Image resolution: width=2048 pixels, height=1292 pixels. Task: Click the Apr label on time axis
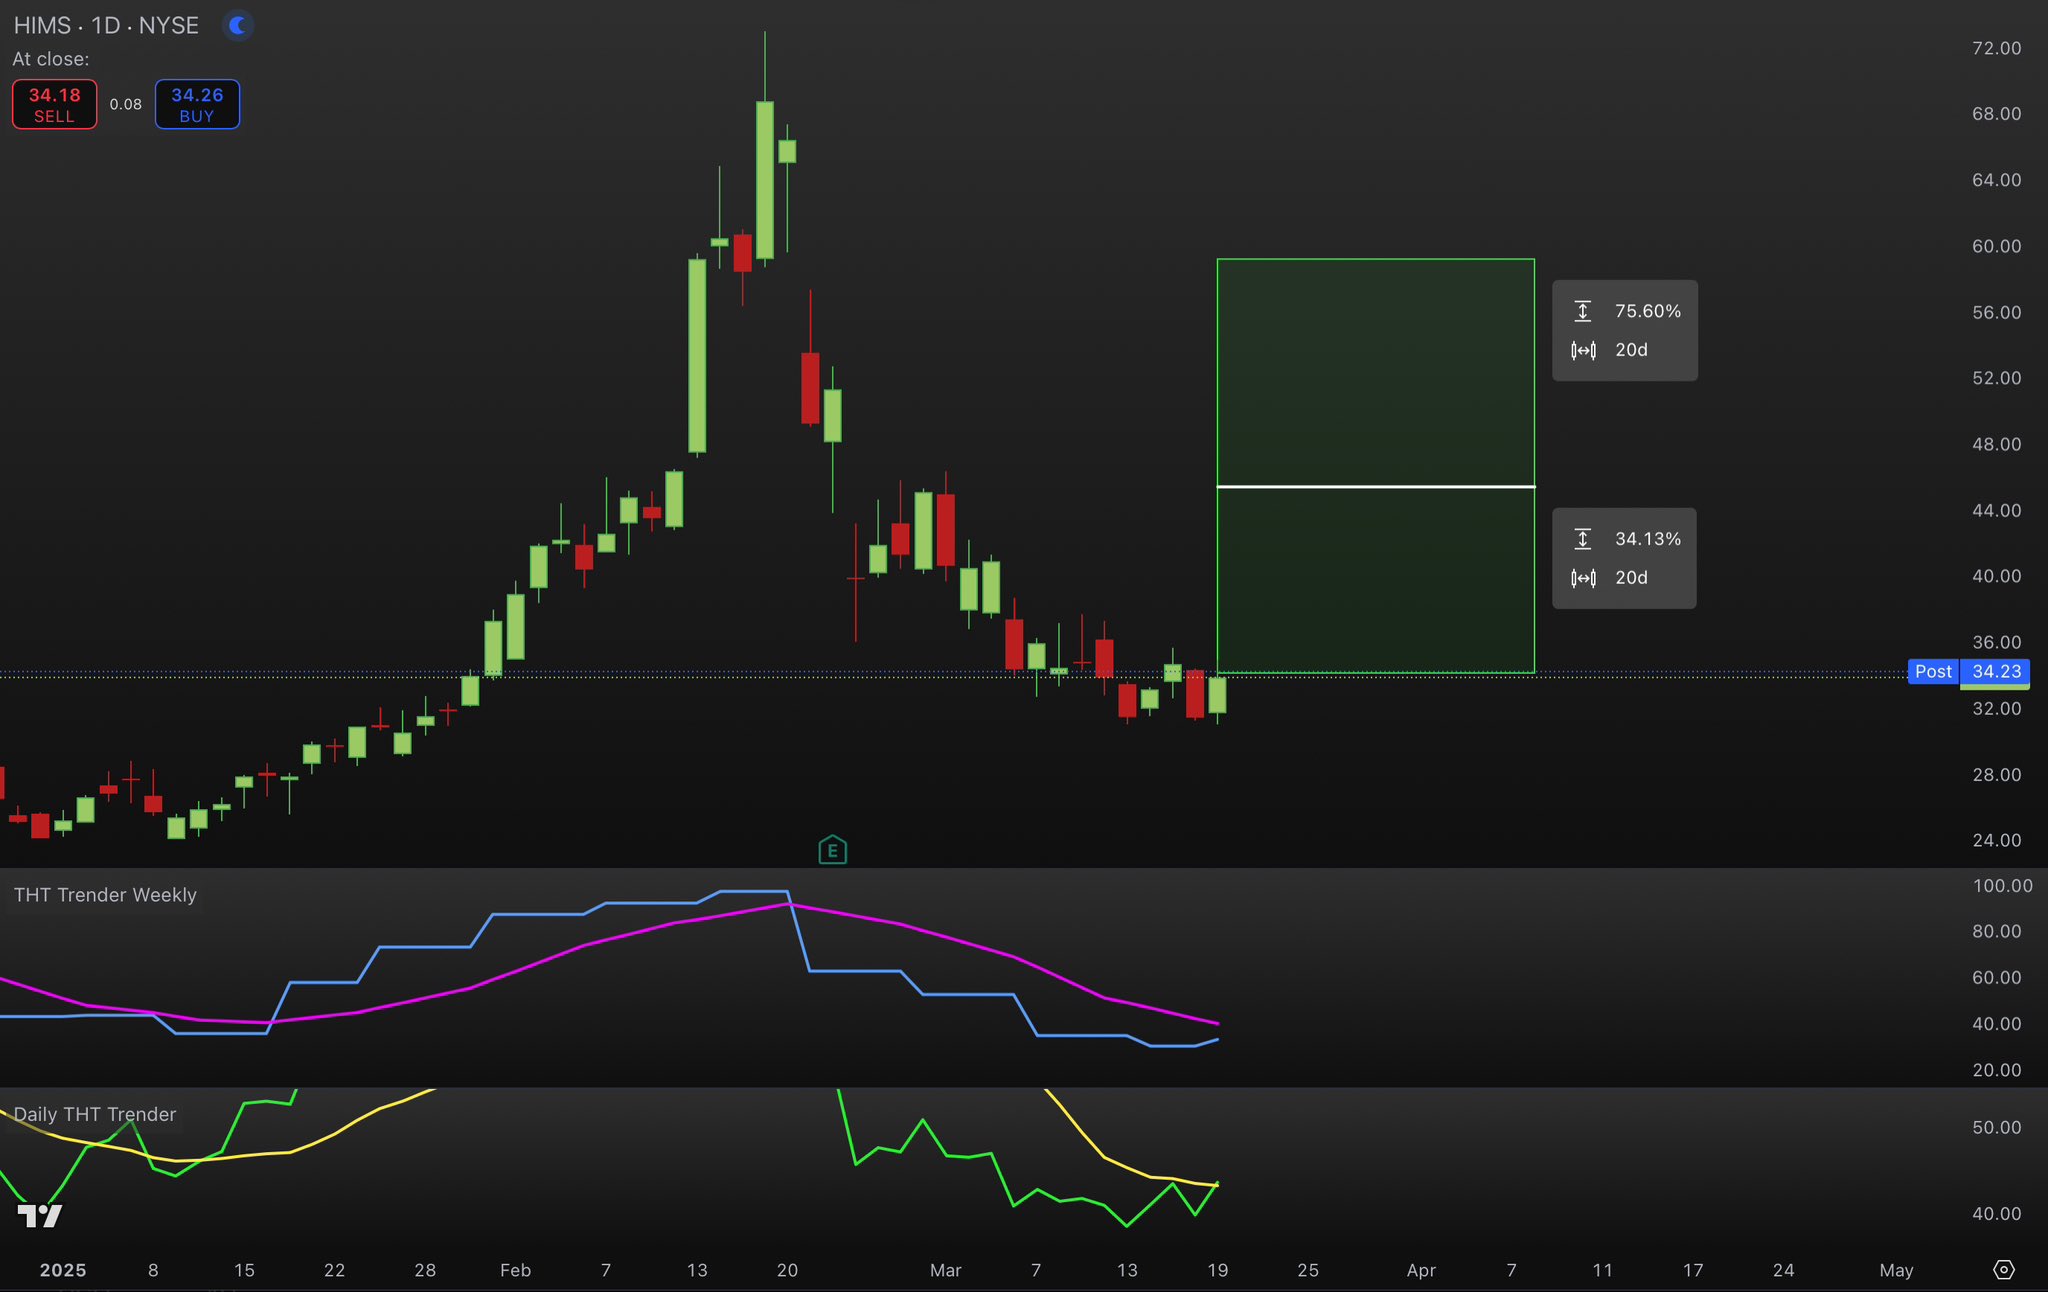[1420, 1270]
